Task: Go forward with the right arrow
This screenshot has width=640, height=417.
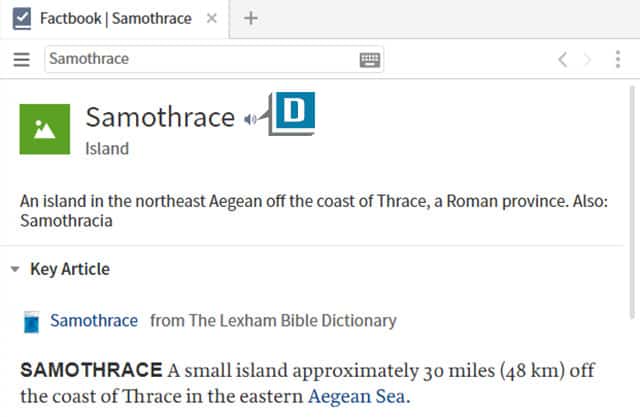Action: (588, 60)
